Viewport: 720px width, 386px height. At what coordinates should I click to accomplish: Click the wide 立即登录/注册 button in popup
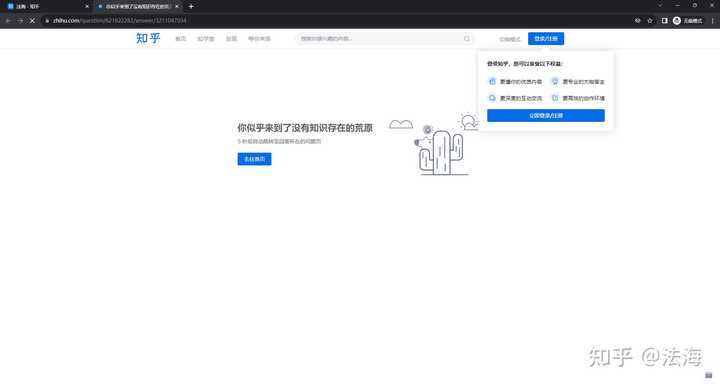pos(546,115)
